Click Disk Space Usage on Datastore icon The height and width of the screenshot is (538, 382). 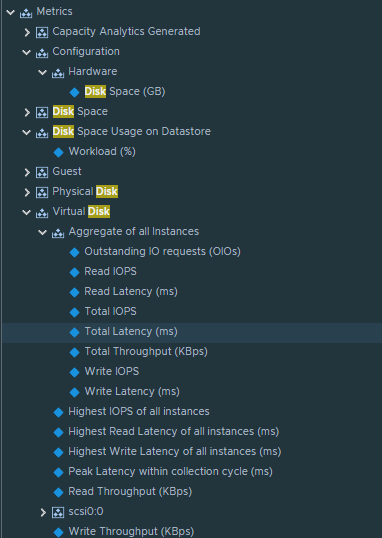pos(42,132)
